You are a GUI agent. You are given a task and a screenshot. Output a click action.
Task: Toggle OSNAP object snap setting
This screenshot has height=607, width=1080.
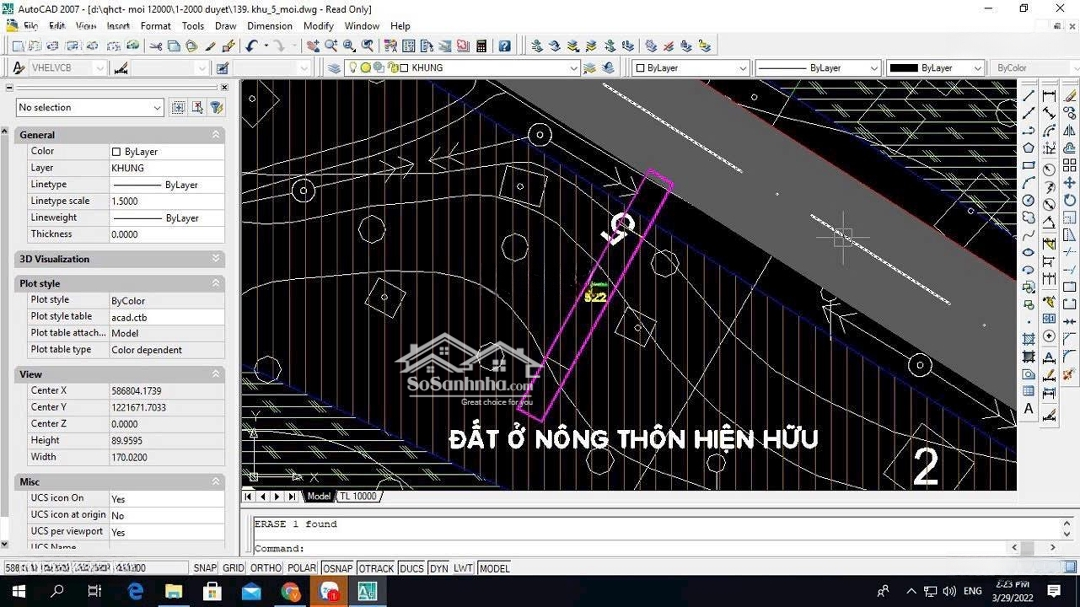pyautogui.click(x=337, y=568)
